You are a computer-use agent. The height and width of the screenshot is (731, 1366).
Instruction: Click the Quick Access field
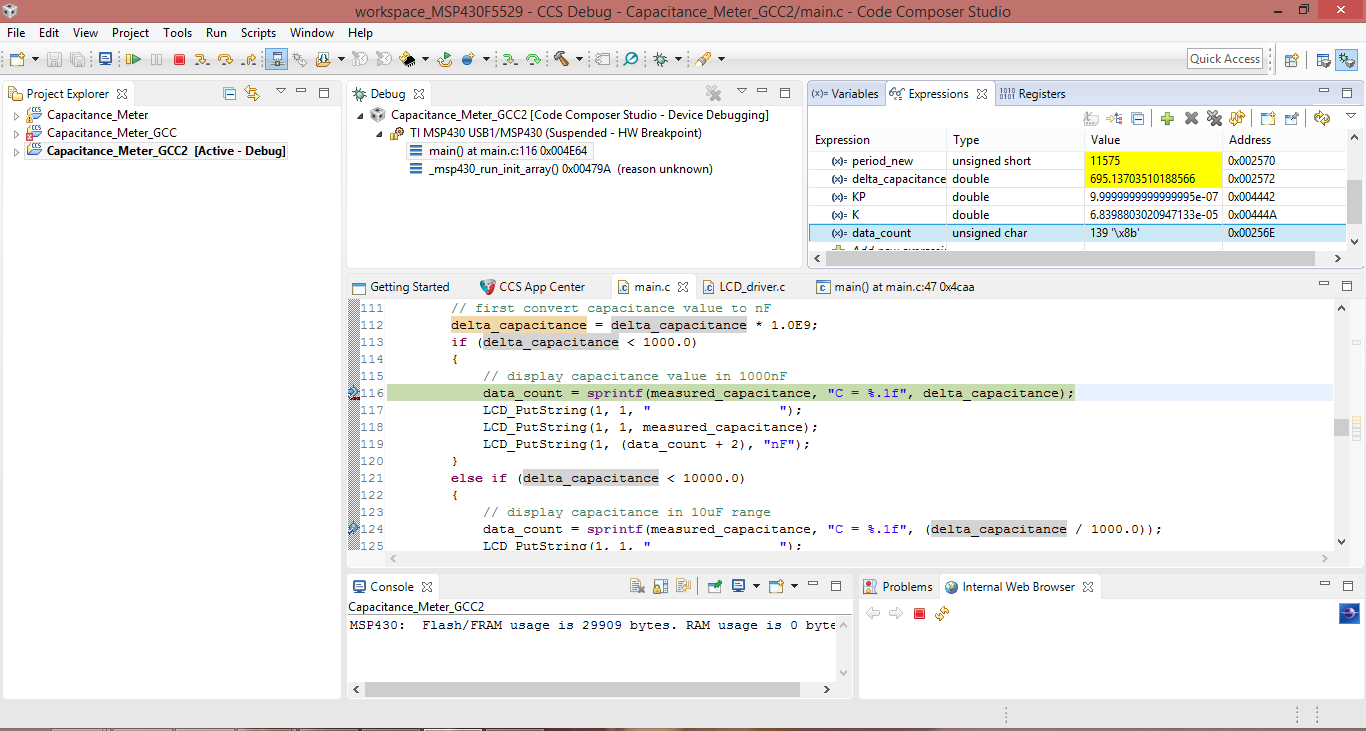tap(1225, 59)
